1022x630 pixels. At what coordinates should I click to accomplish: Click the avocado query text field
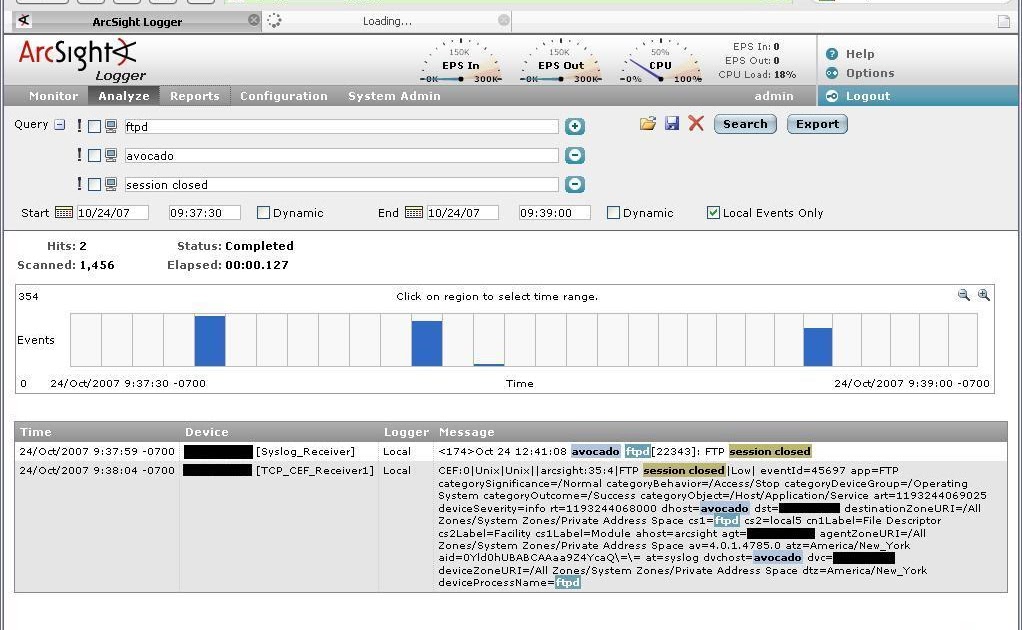click(341, 156)
